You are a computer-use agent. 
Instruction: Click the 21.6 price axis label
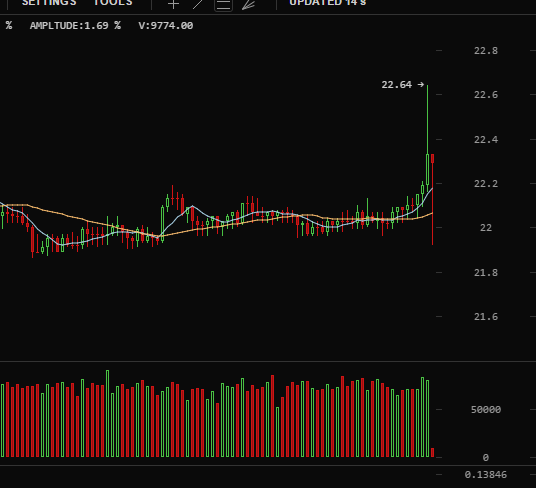coord(486,317)
